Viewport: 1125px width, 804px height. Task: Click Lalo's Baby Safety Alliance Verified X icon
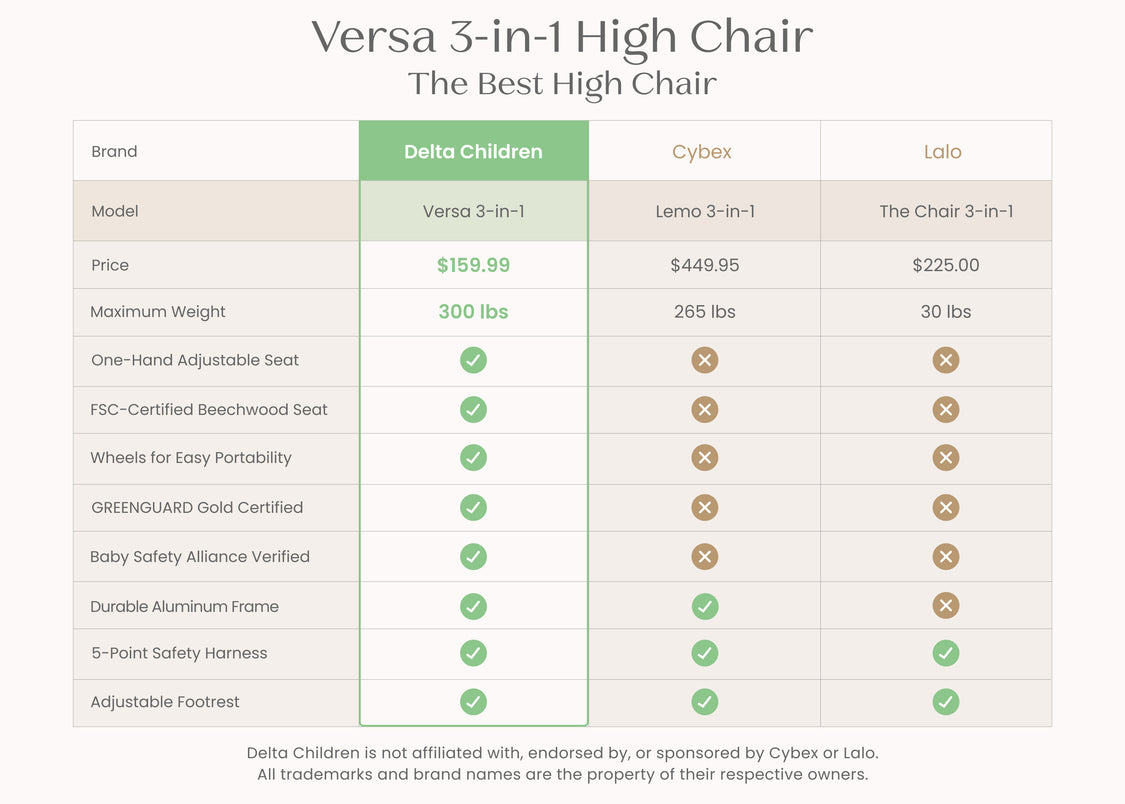946,557
